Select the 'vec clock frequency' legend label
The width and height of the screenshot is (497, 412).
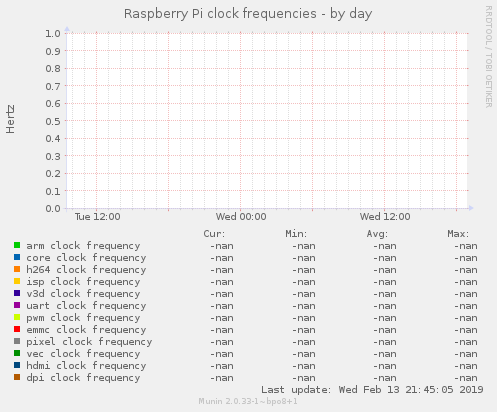pyautogui.click(x=83, y=354)
